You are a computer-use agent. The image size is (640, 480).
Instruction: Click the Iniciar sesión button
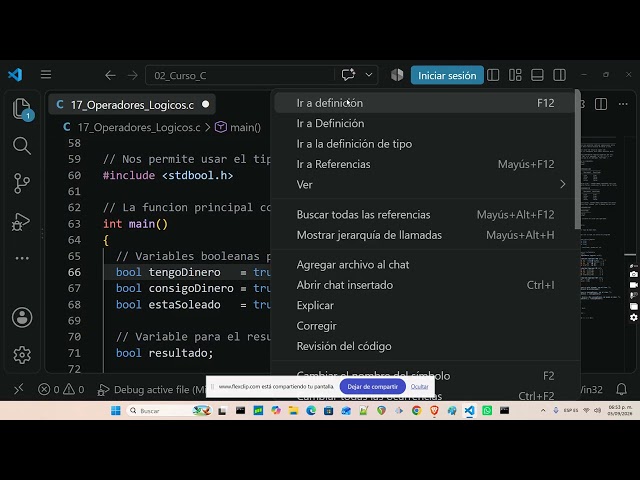(x=447, y=76)
